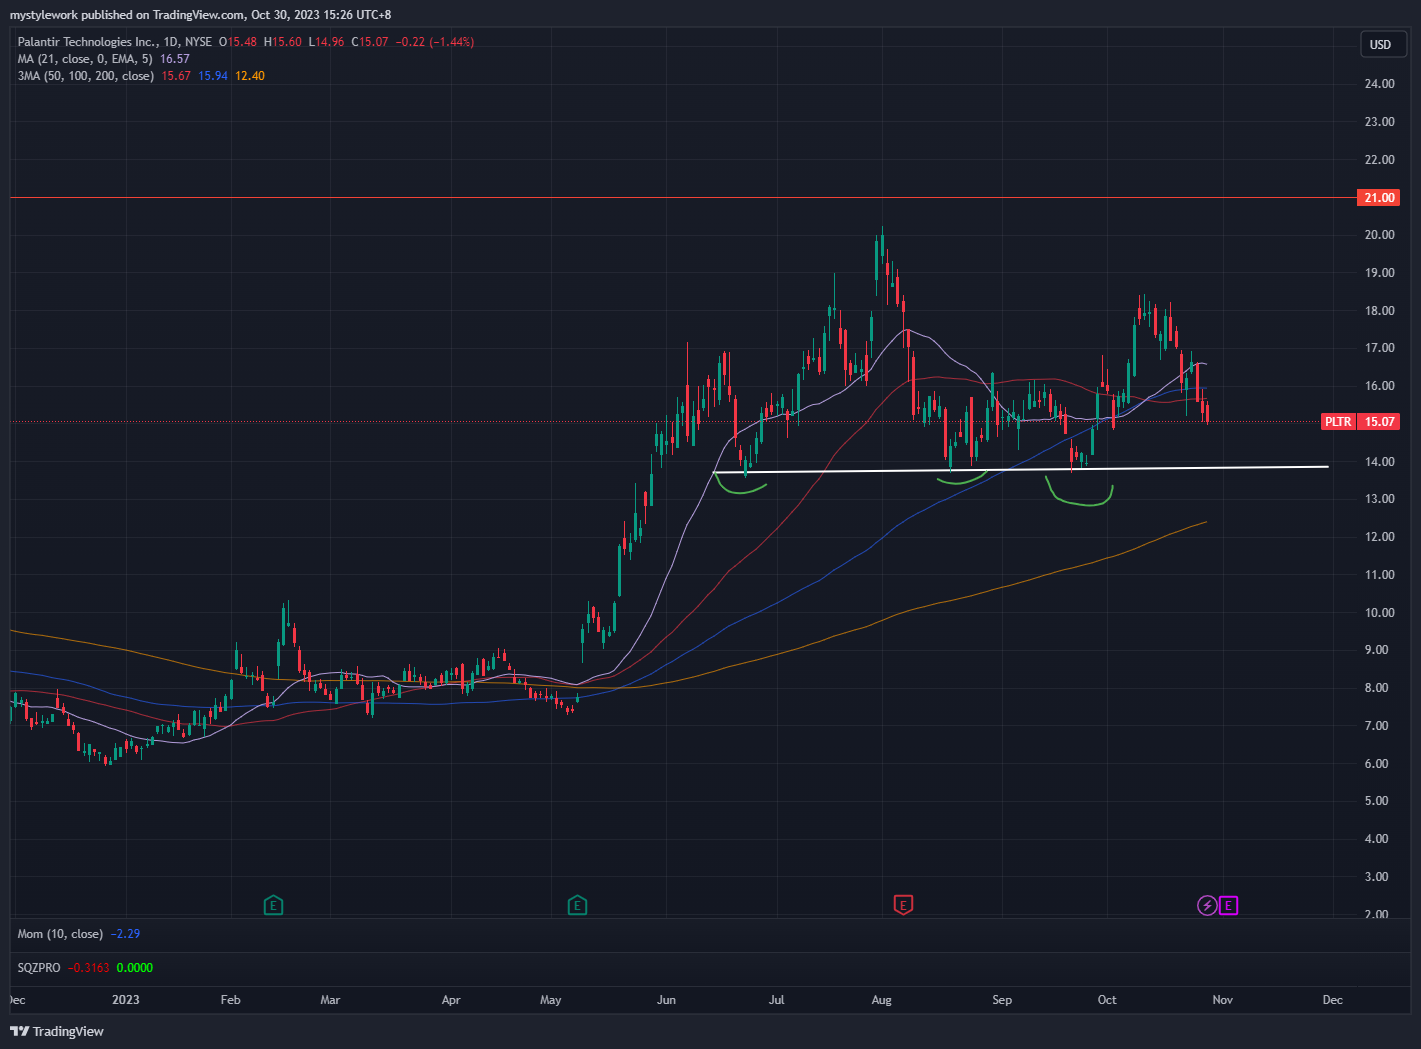Screen dimensions: 1421x1049
Task: Select the green arc under the June low
Action: 740,484
